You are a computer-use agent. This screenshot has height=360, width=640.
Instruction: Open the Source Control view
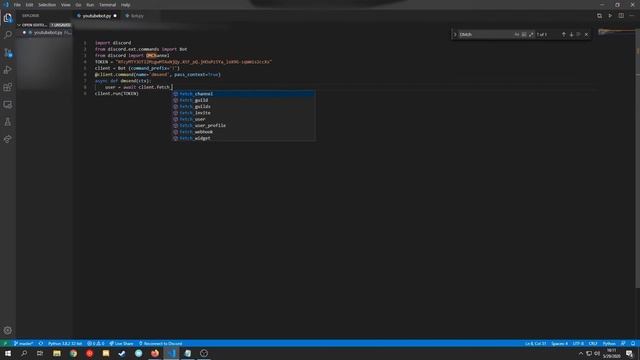(8, 53)
